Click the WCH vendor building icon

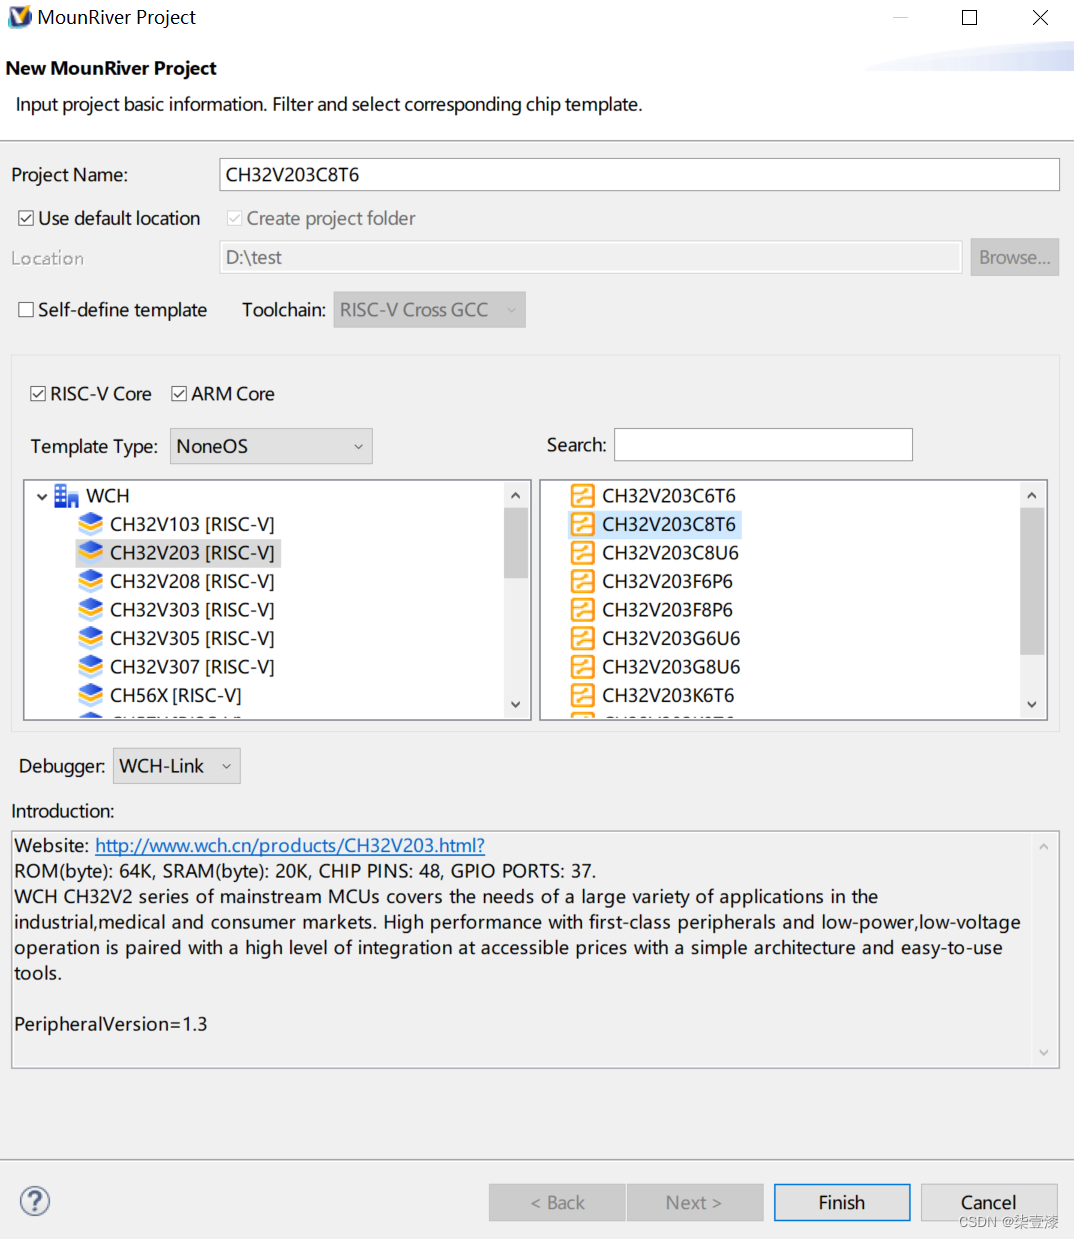coord(67,496)
